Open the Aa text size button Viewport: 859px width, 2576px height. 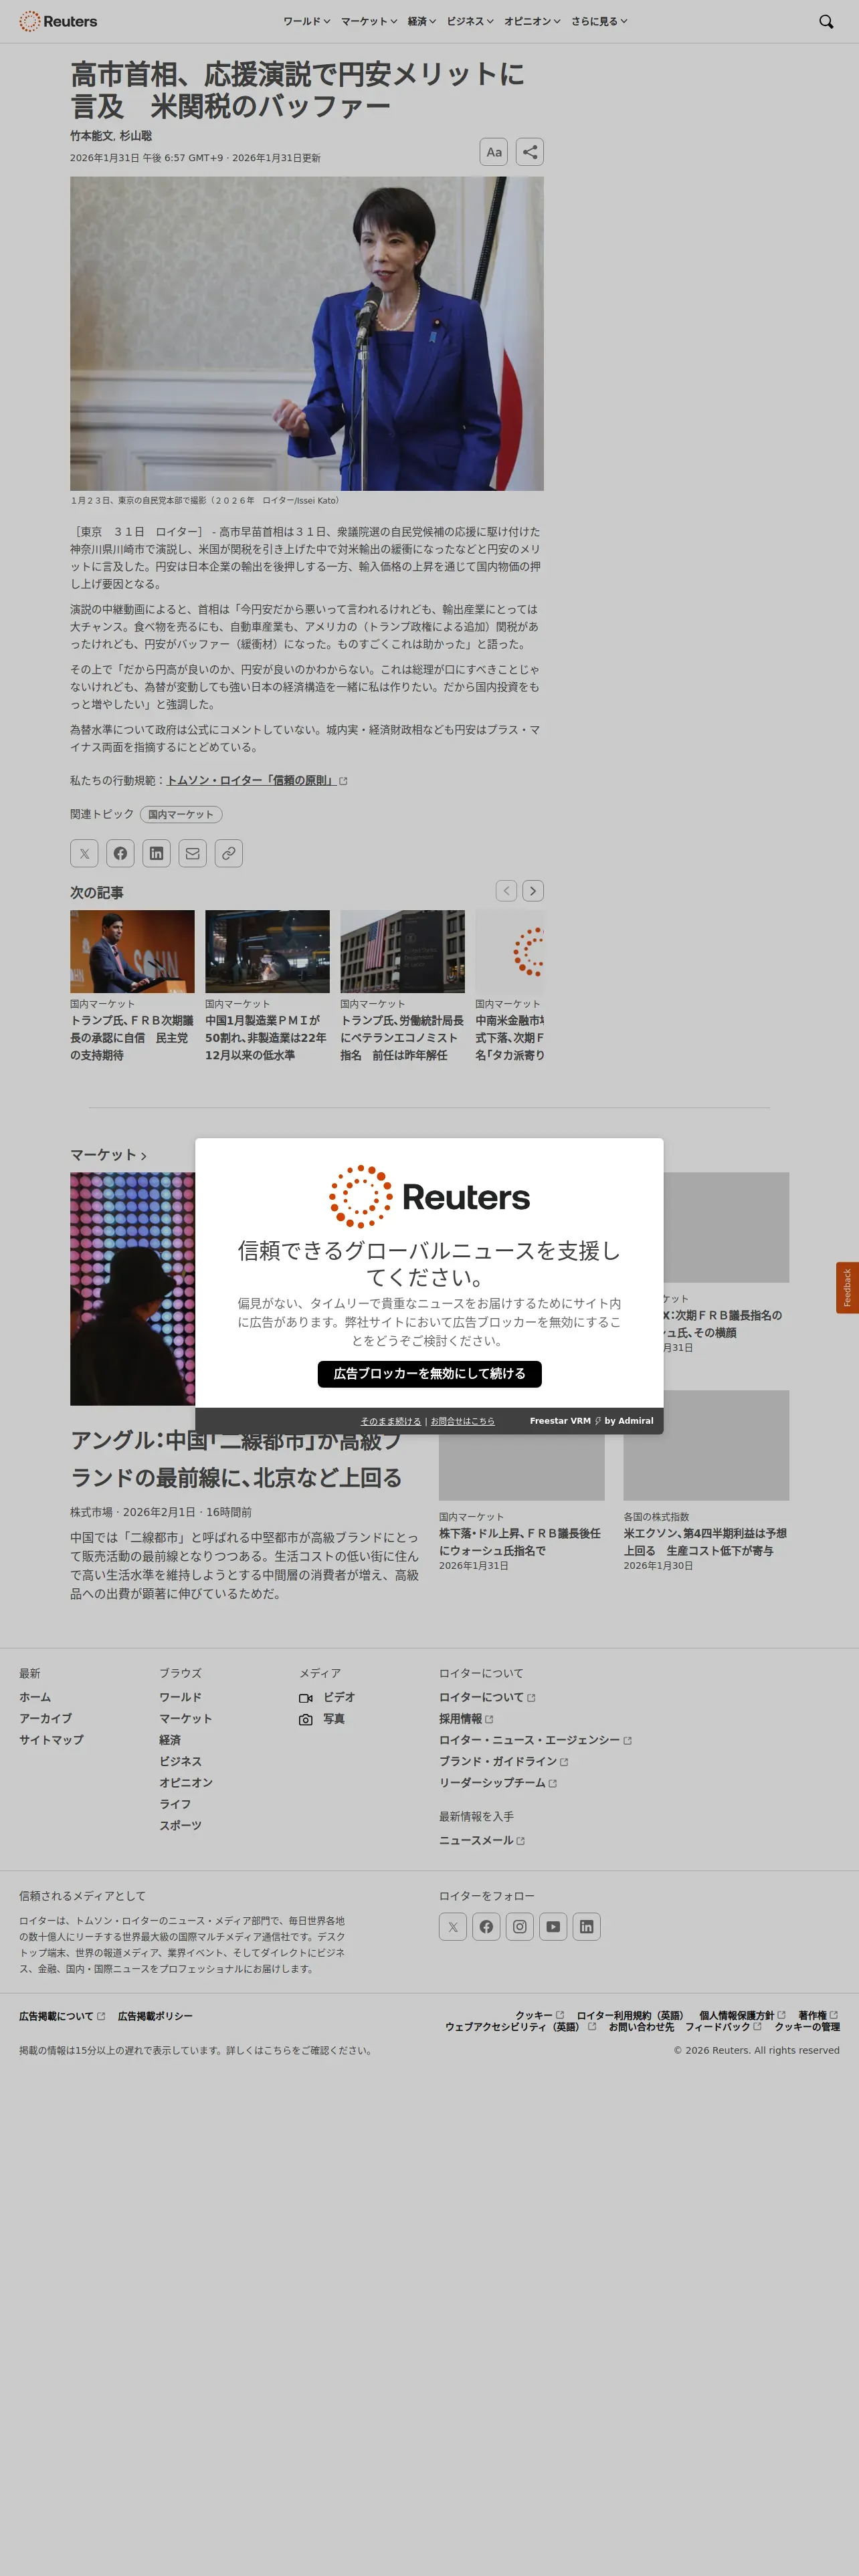494,152
